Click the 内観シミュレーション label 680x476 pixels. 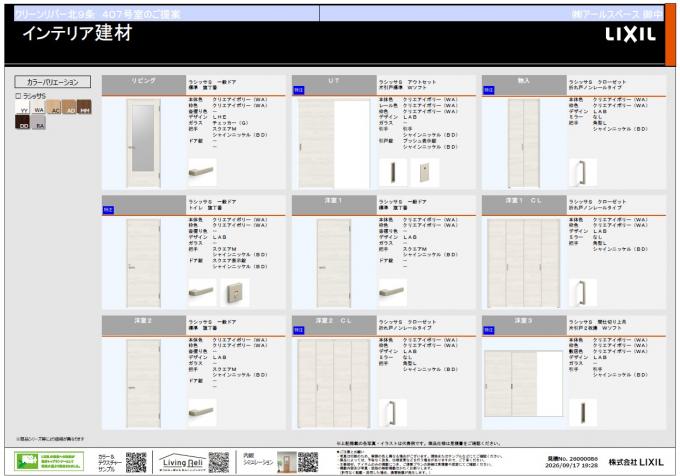[258, 459]
